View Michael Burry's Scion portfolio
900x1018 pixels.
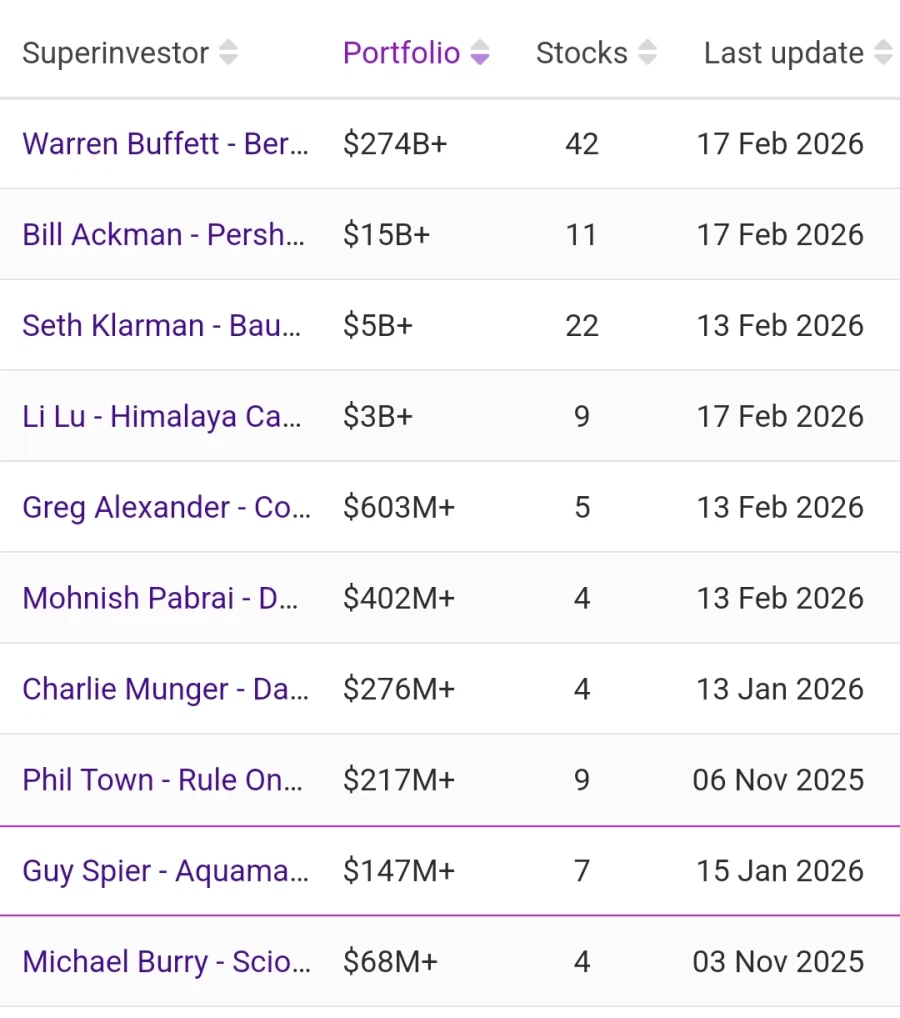(x=166, y=963)
